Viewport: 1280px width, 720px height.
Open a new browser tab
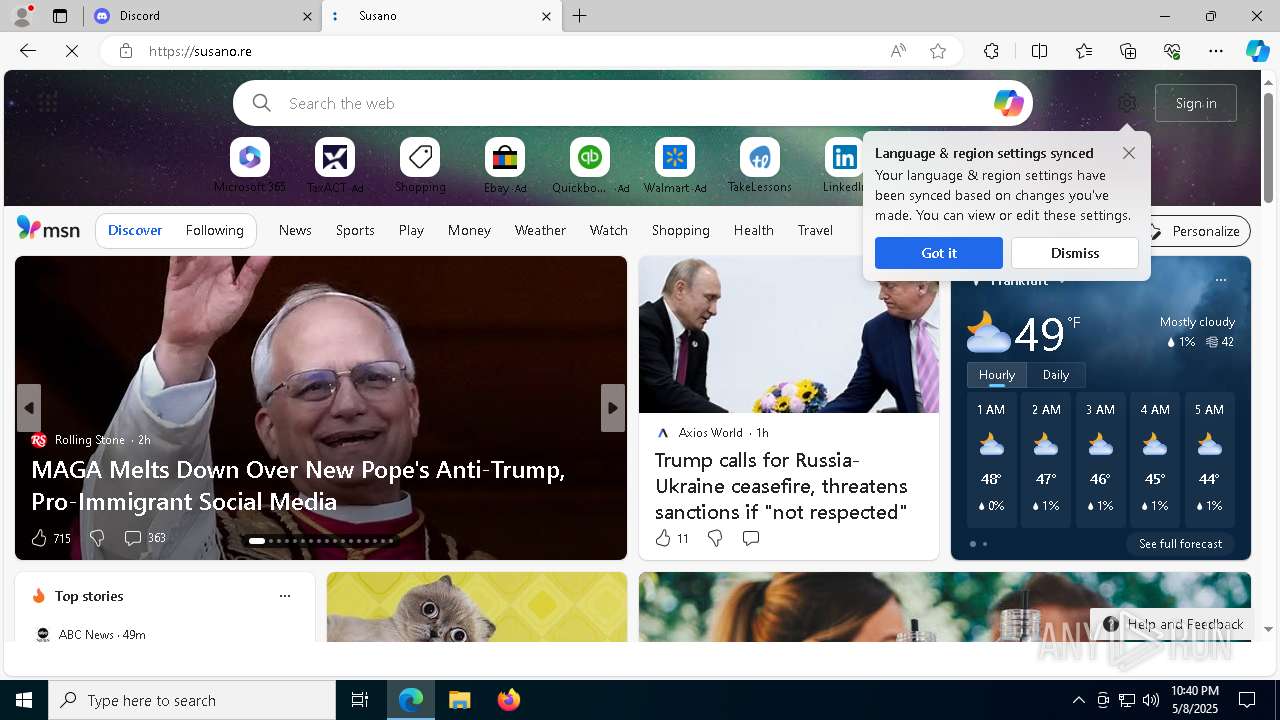coord(580,16)
